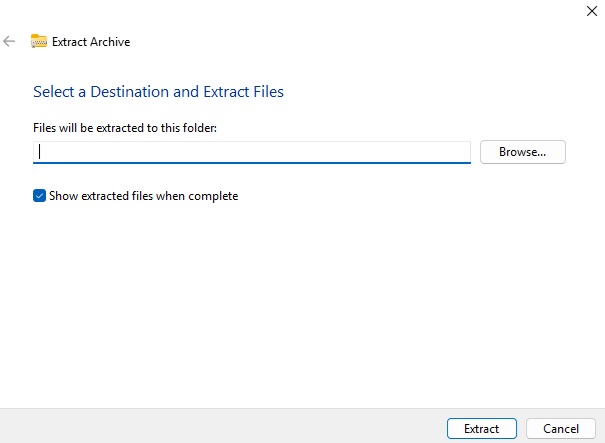The width and height of the screenshot is (605, 443).
Task: Select Browse... to choose a destination folder
Action: pos(523,152)
